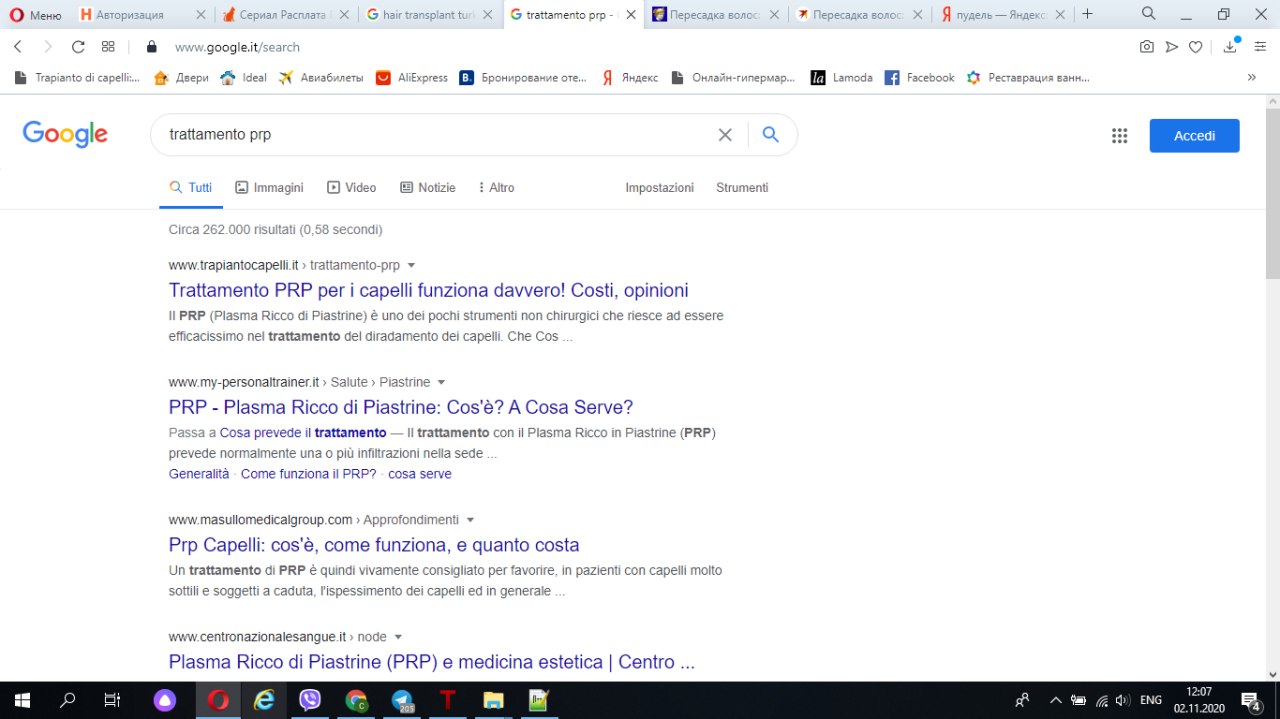1280x719 pixels.
Task: Open the Реставрация ванн... bookmark
Action: [1028, 77]
